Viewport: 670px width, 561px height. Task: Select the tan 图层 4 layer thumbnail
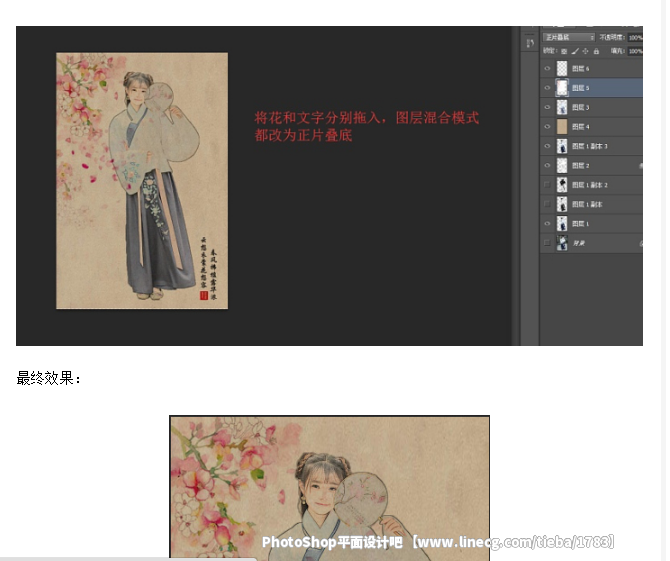tap(562, 126)
